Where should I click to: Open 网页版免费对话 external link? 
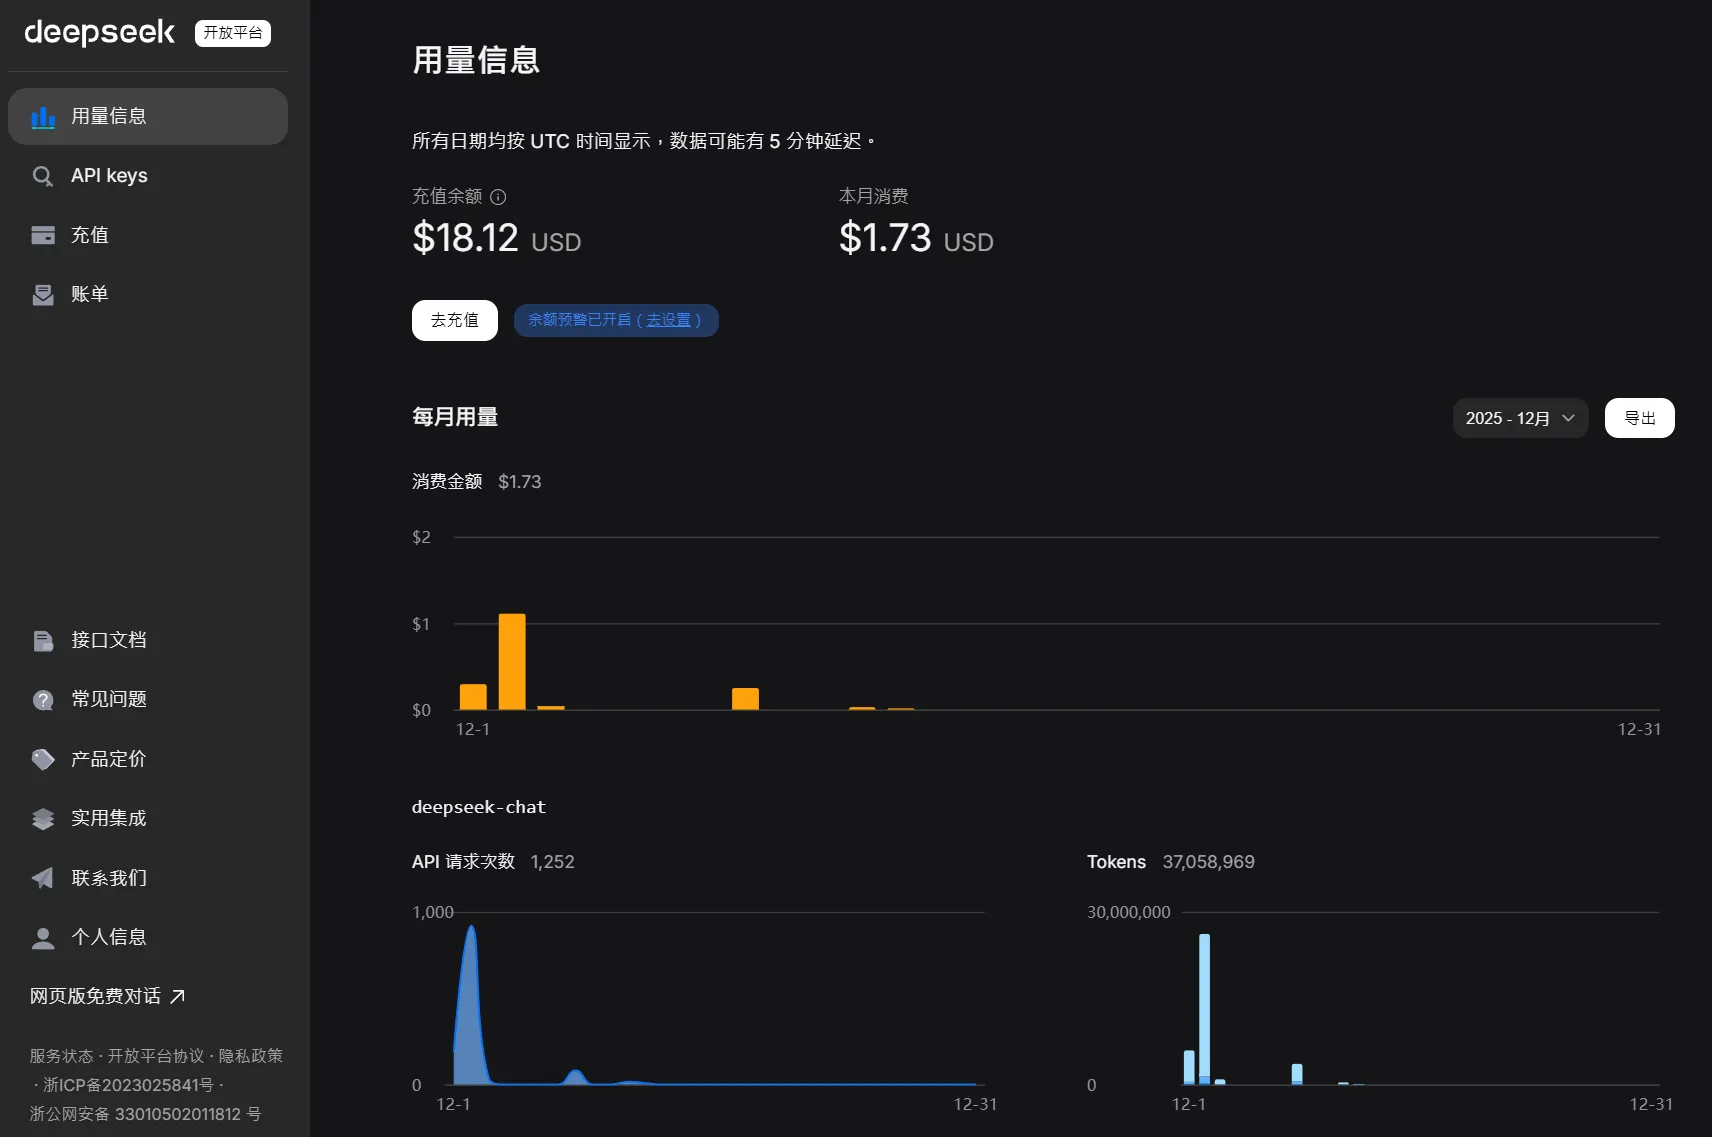(107, 996)
